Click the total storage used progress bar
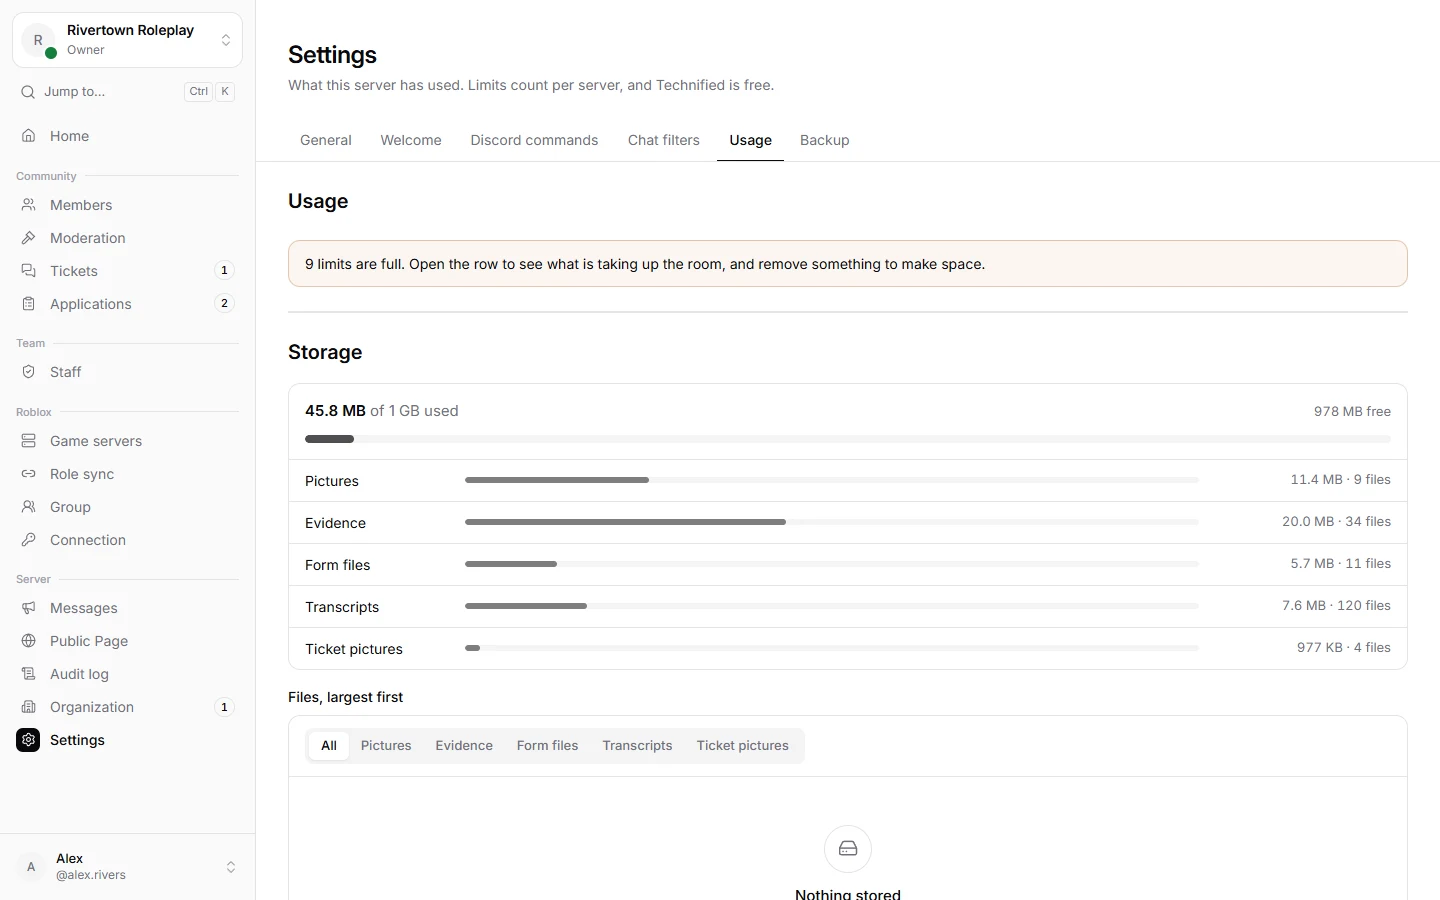Screen dimensions: 1440x900 pos(848,439)
